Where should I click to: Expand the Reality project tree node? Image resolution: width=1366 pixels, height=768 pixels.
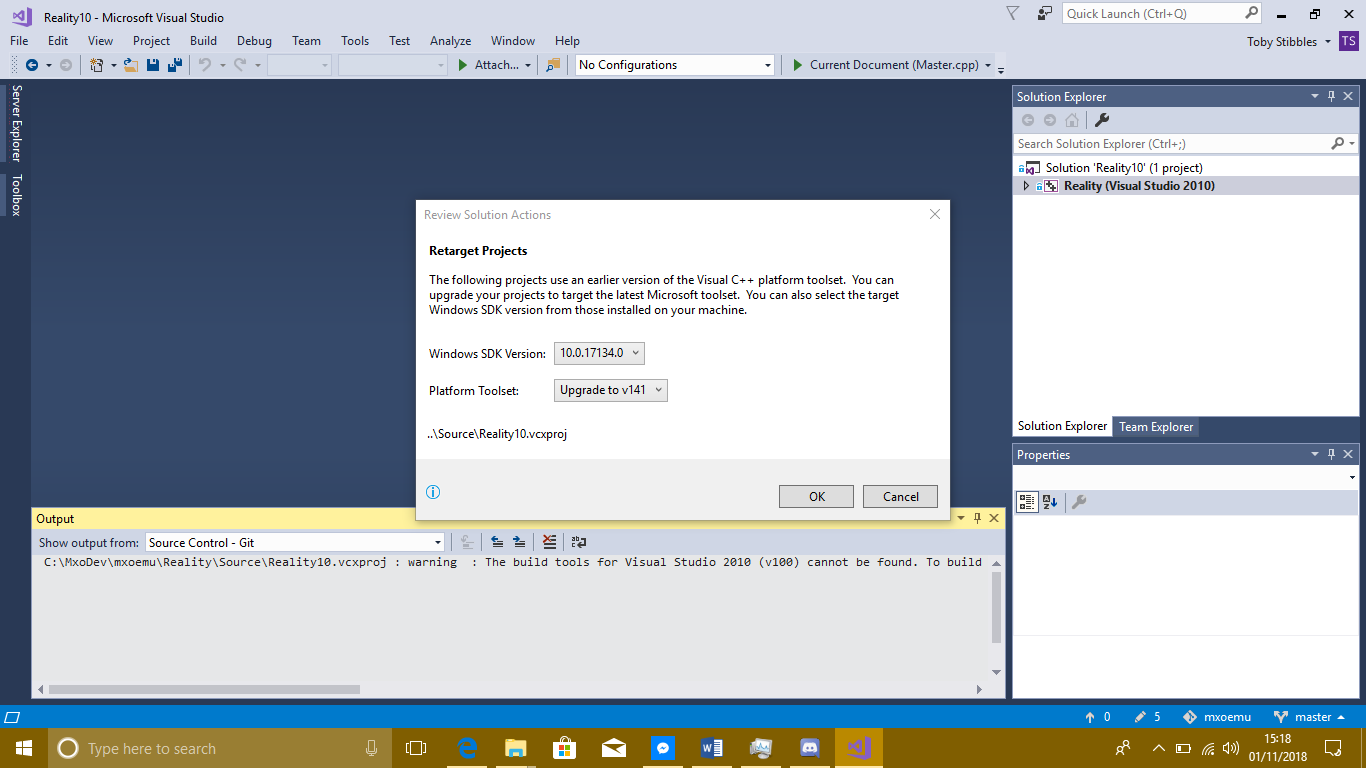point(1026,186)
